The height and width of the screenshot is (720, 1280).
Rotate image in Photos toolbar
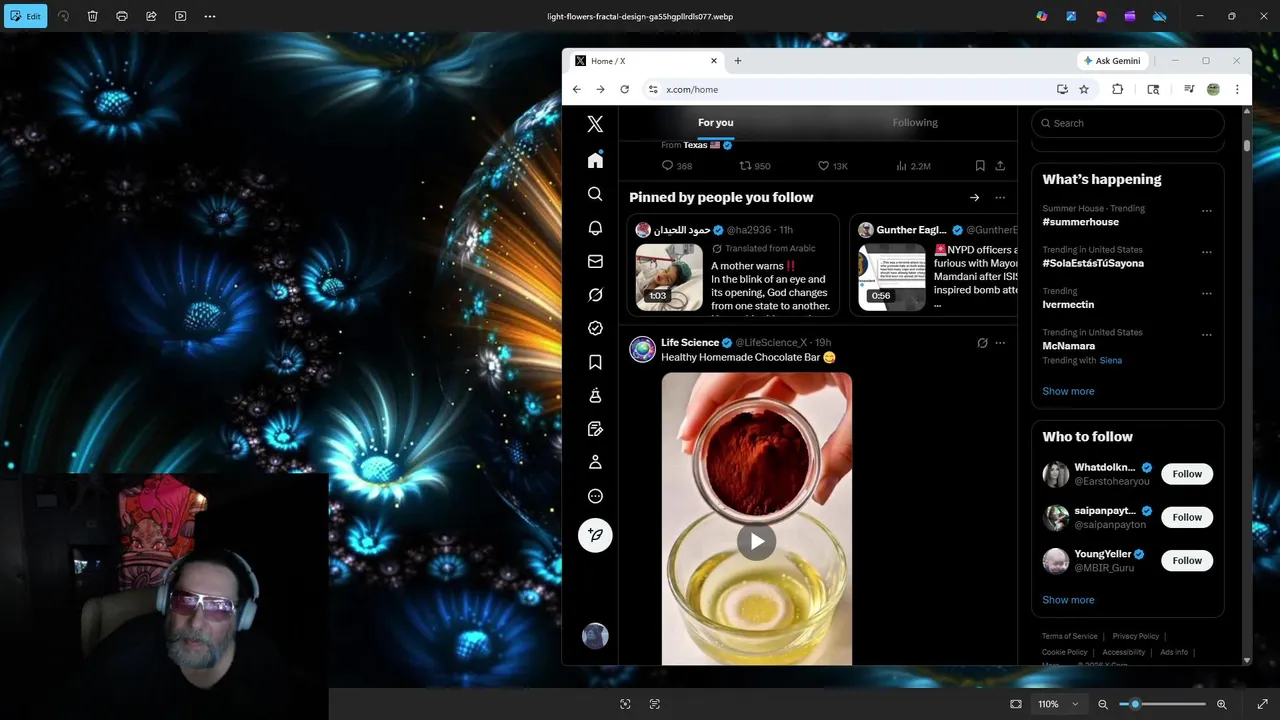click(63, 16)
